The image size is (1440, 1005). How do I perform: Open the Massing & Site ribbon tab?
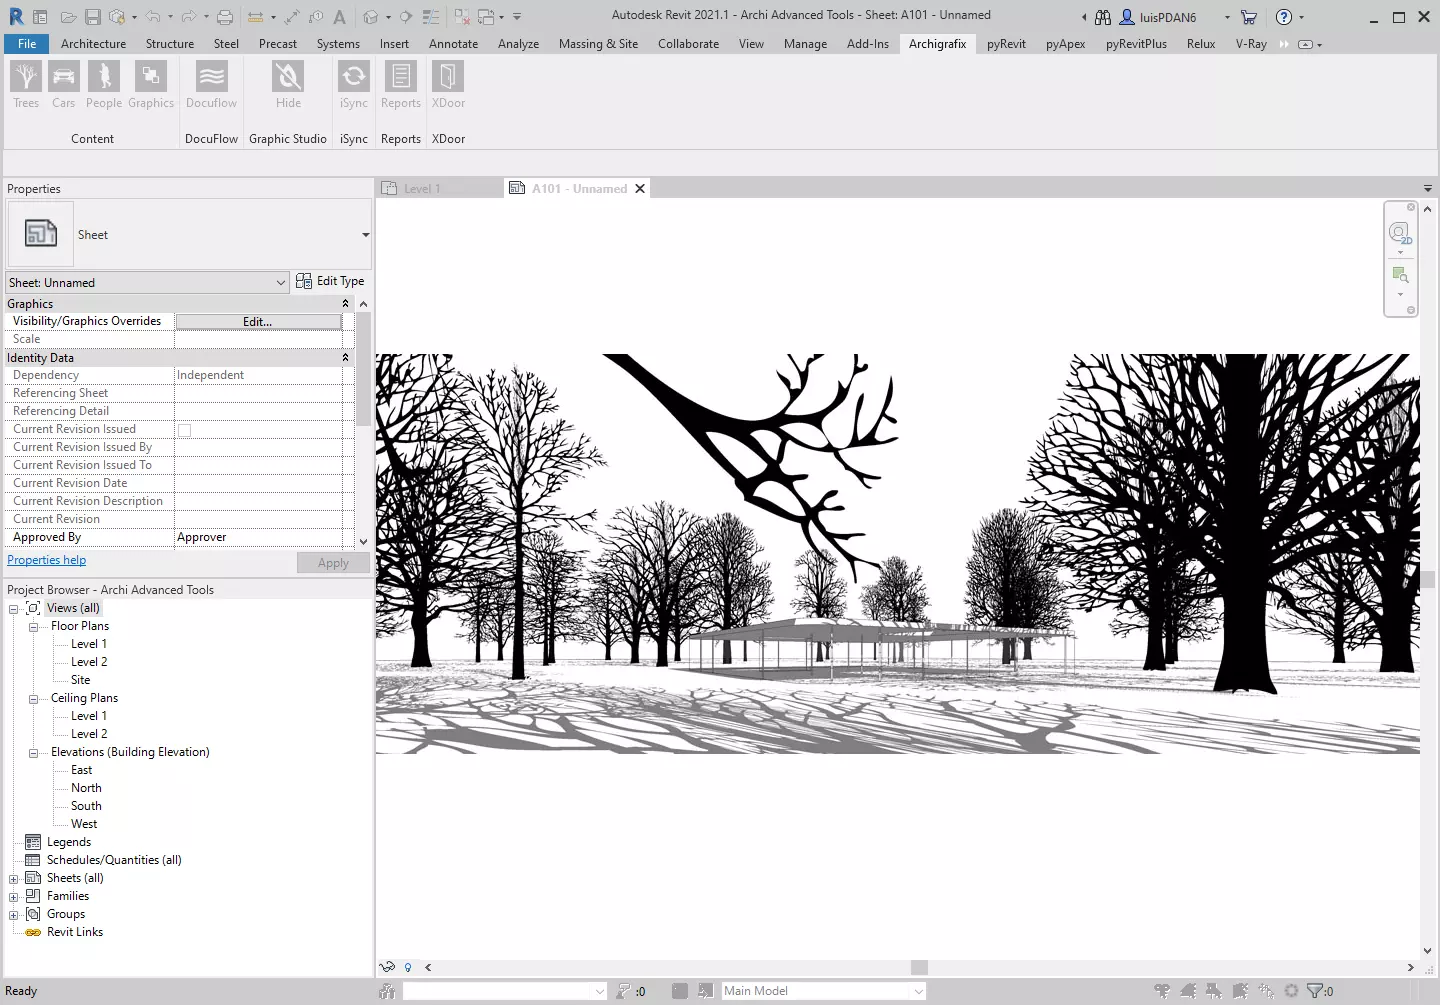(598, 43)
